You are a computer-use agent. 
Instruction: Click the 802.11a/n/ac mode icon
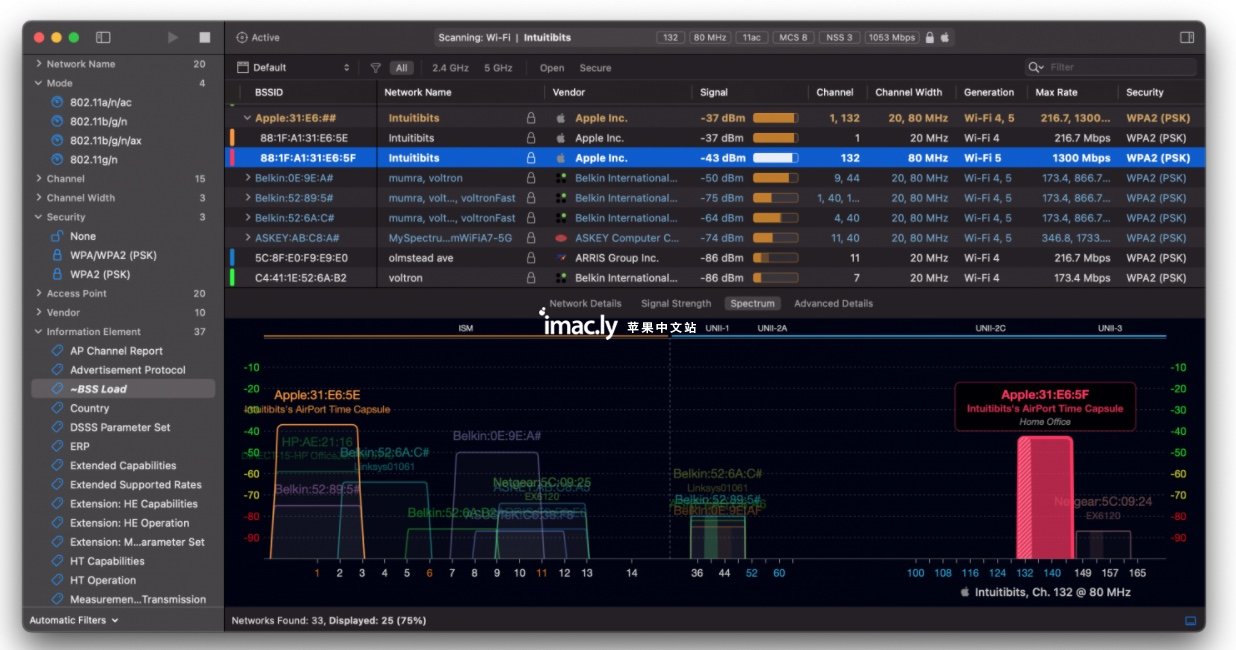tap(57, 102)
